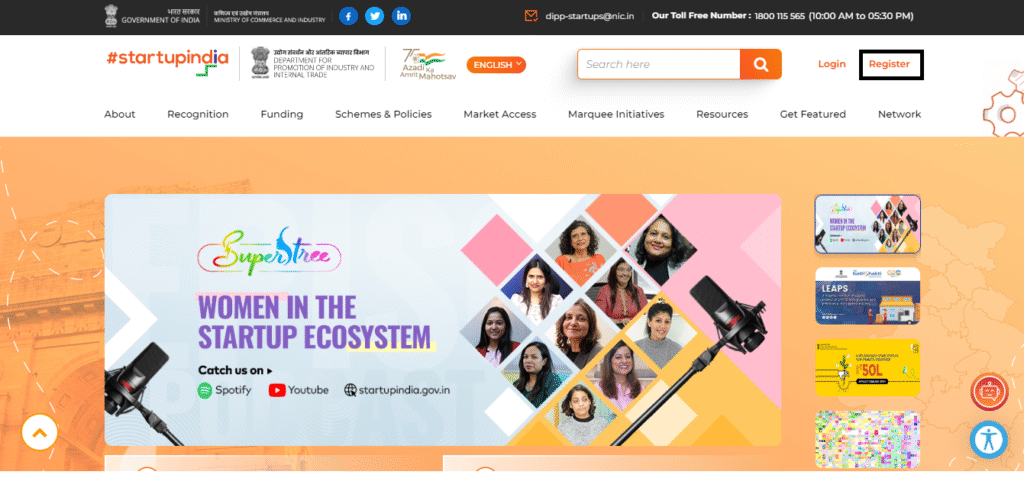Click the orange search magnifier button

click(x=760, y=64)
